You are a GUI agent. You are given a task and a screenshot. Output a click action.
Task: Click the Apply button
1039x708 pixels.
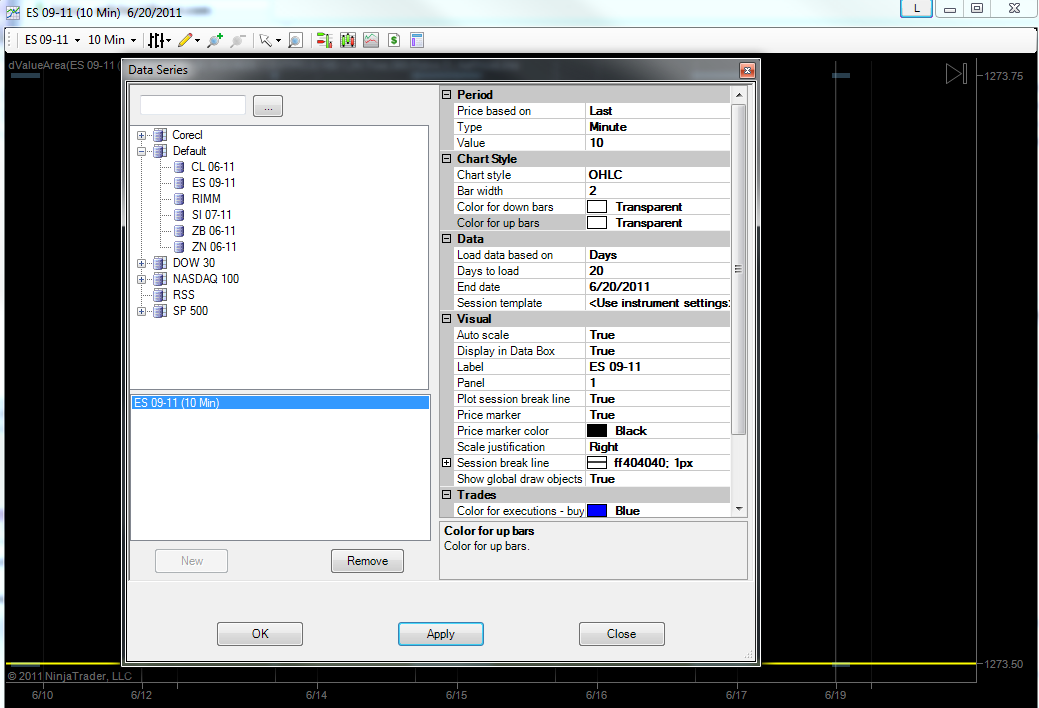tap(441, 634)
